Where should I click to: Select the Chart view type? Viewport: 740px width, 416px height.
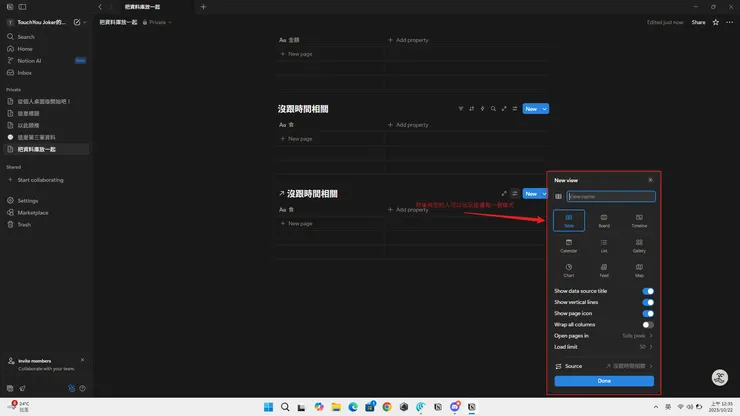[569, 271]
